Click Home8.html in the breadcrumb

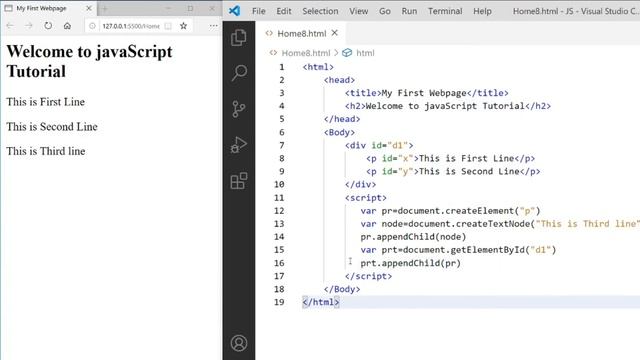coord(306,53)
